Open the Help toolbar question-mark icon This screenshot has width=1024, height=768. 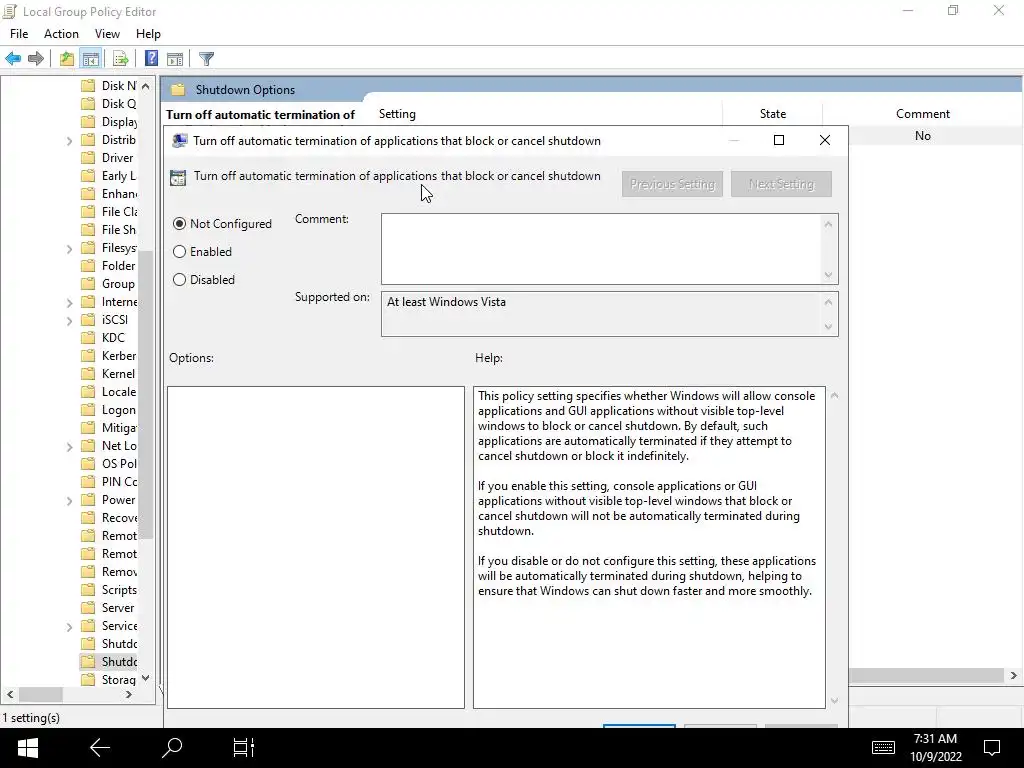[152, 59]
